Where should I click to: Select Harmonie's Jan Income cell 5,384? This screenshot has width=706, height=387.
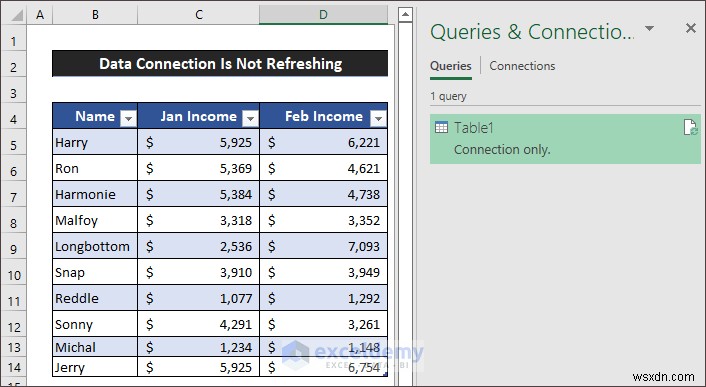click(199, 194)
